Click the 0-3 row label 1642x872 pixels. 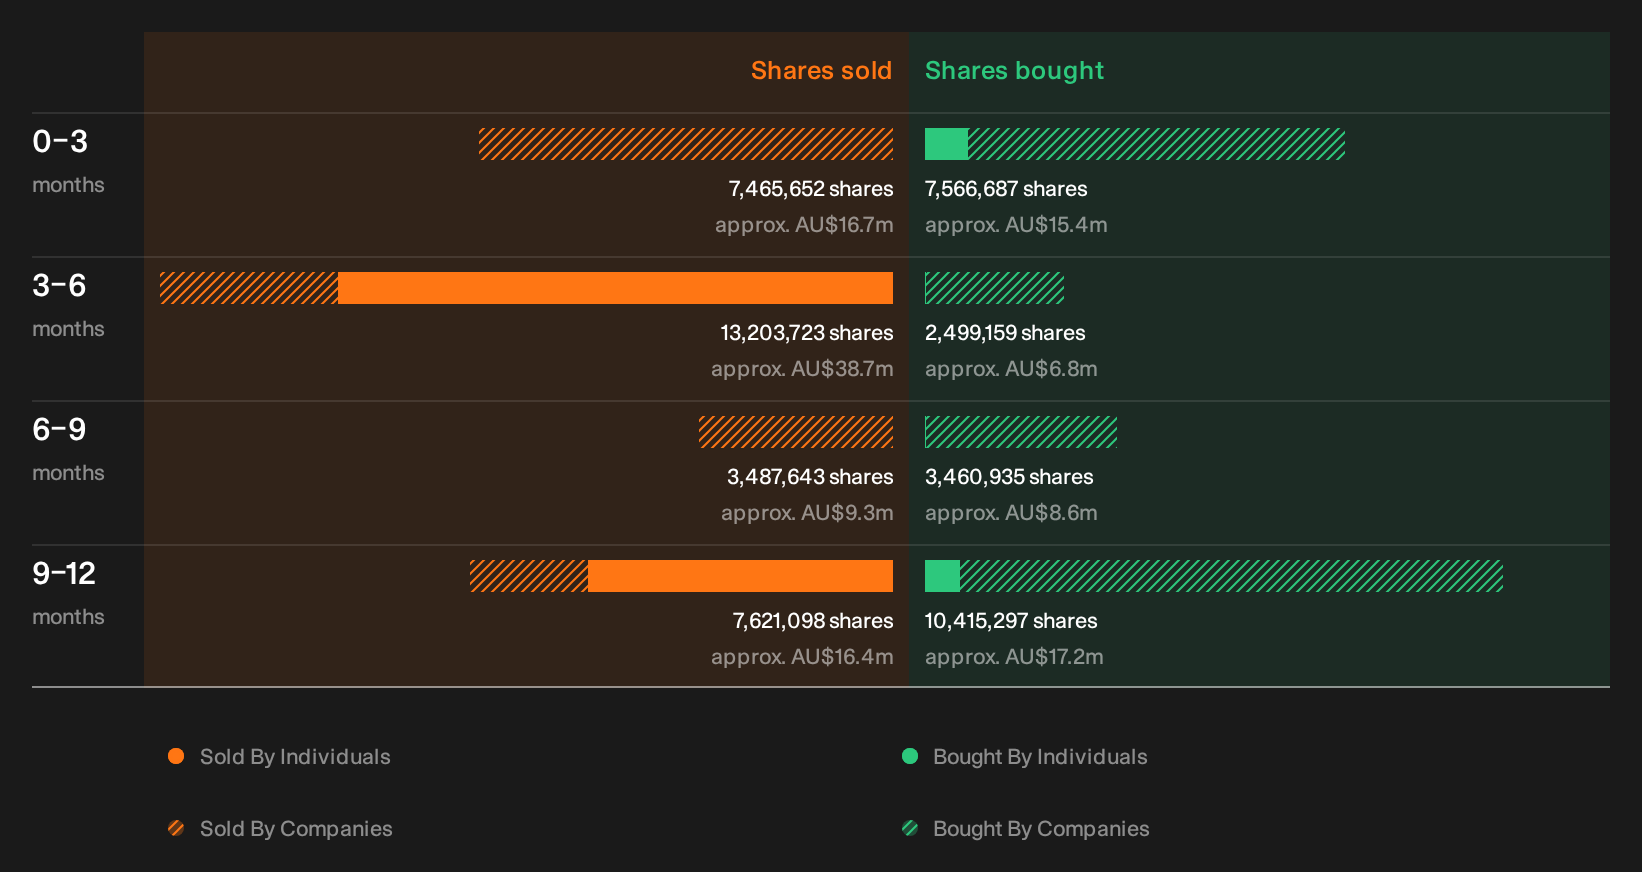60,142
